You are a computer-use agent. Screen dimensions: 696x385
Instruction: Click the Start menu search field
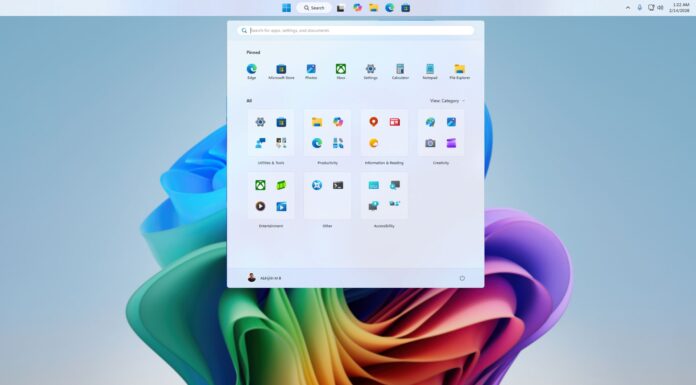pyautogui.click(x=356, y=31)
